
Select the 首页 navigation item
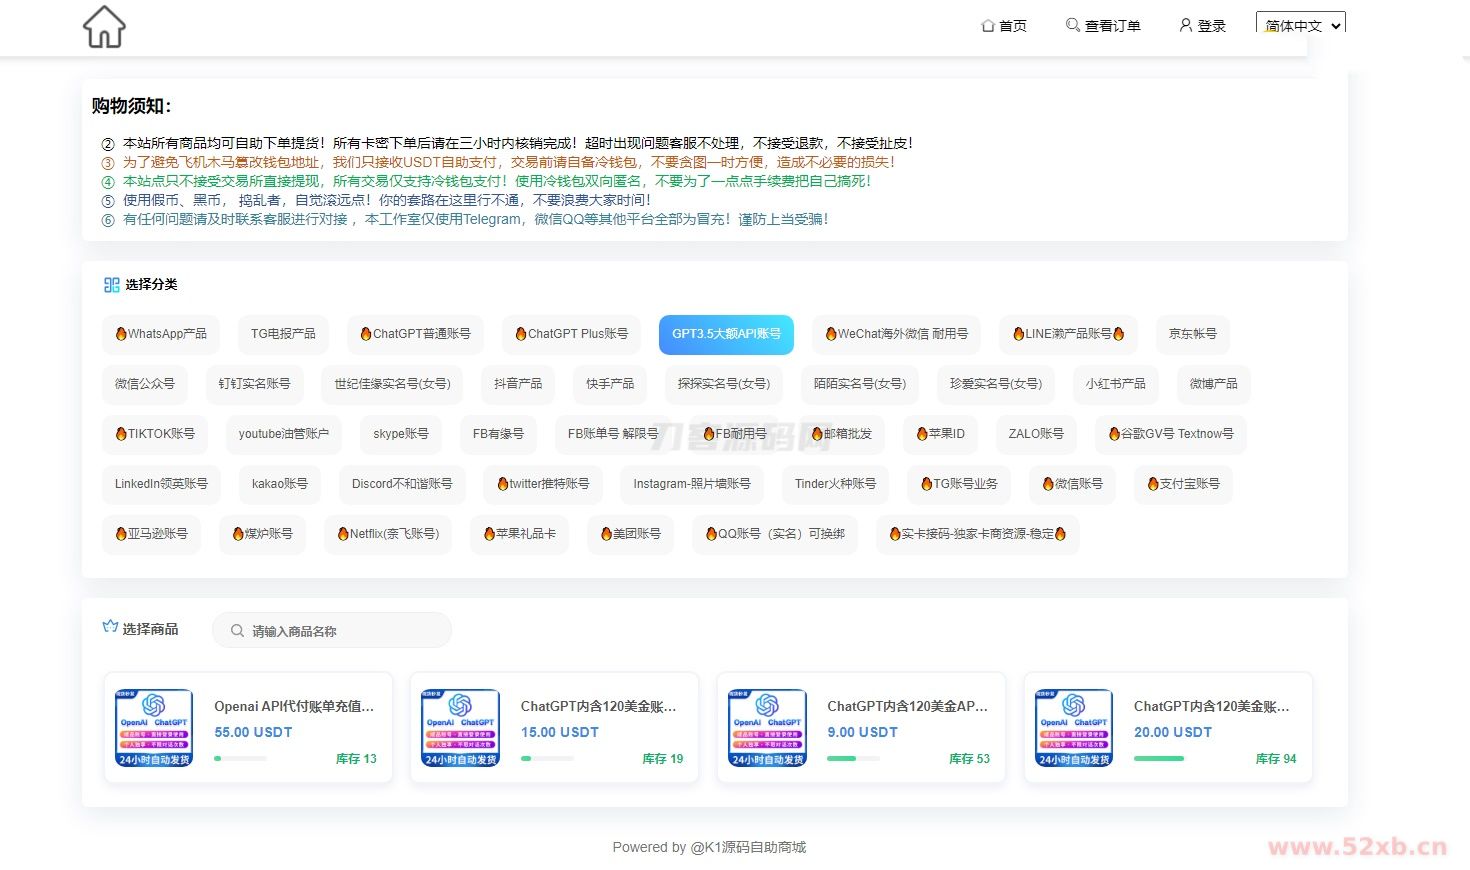(x=1012, y=25)
